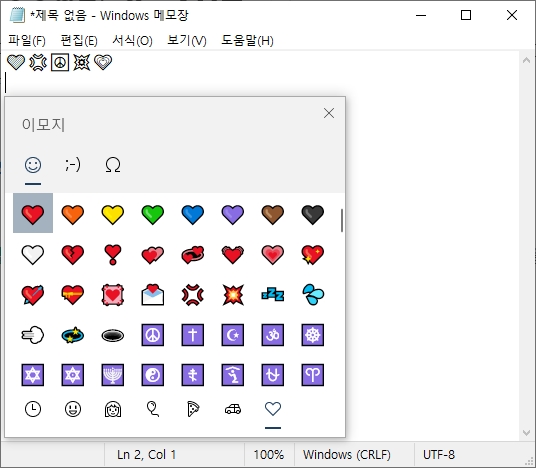The width and height of the screenshot is (536, 468).
Task: Select the yin yang emoji
Action: click(x=153, y=375)
